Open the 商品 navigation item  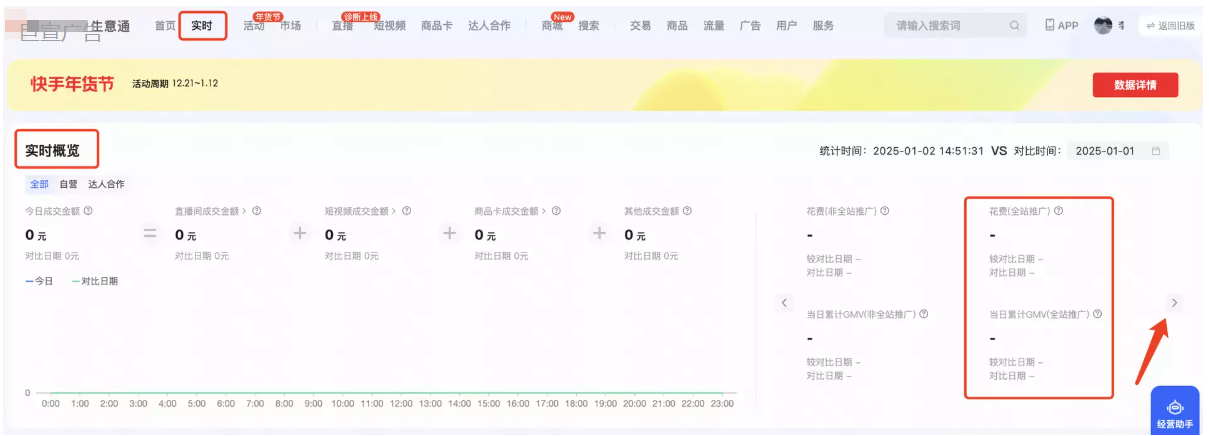pyautogui.click(x=677, y=26)
